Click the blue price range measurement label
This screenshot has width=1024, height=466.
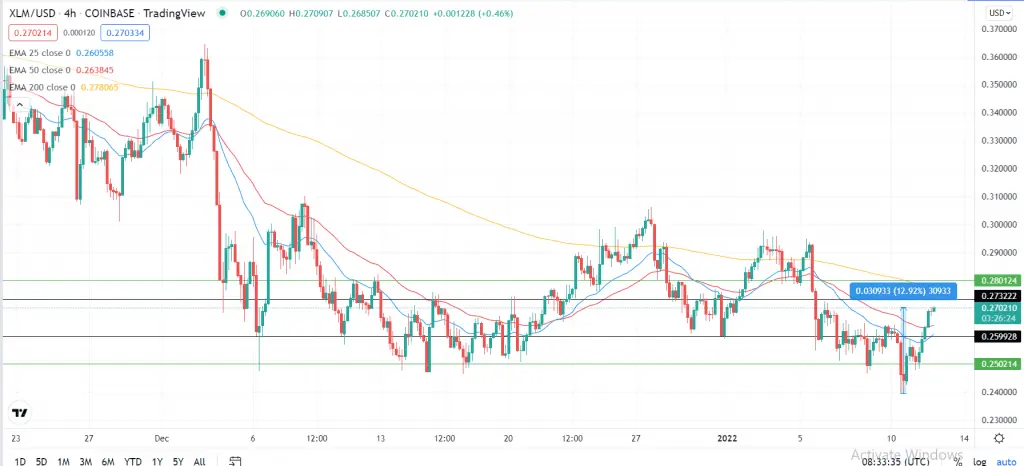(x=904, y=290)
